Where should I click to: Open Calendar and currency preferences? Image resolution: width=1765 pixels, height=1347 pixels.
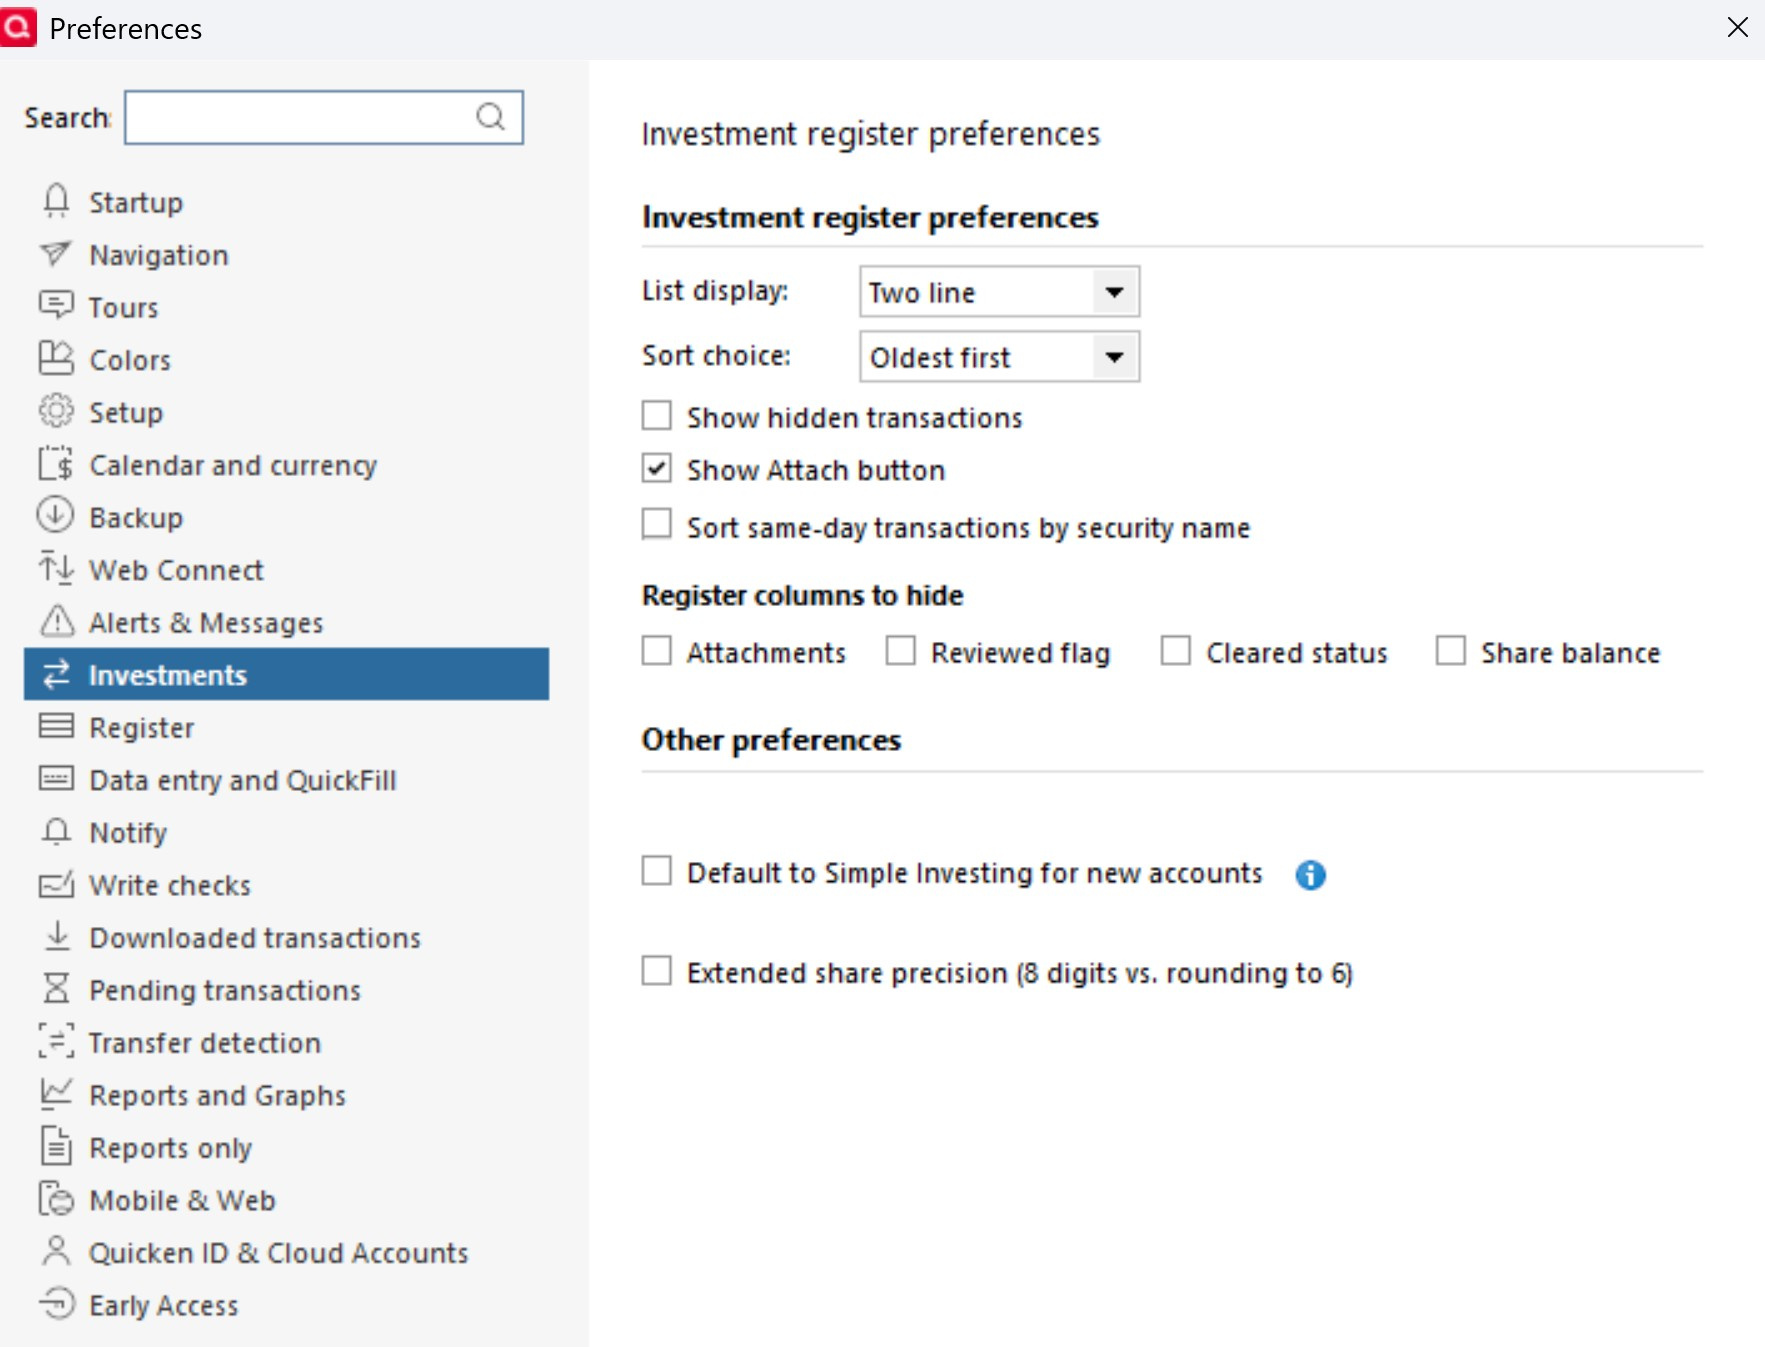coord(233,465)
